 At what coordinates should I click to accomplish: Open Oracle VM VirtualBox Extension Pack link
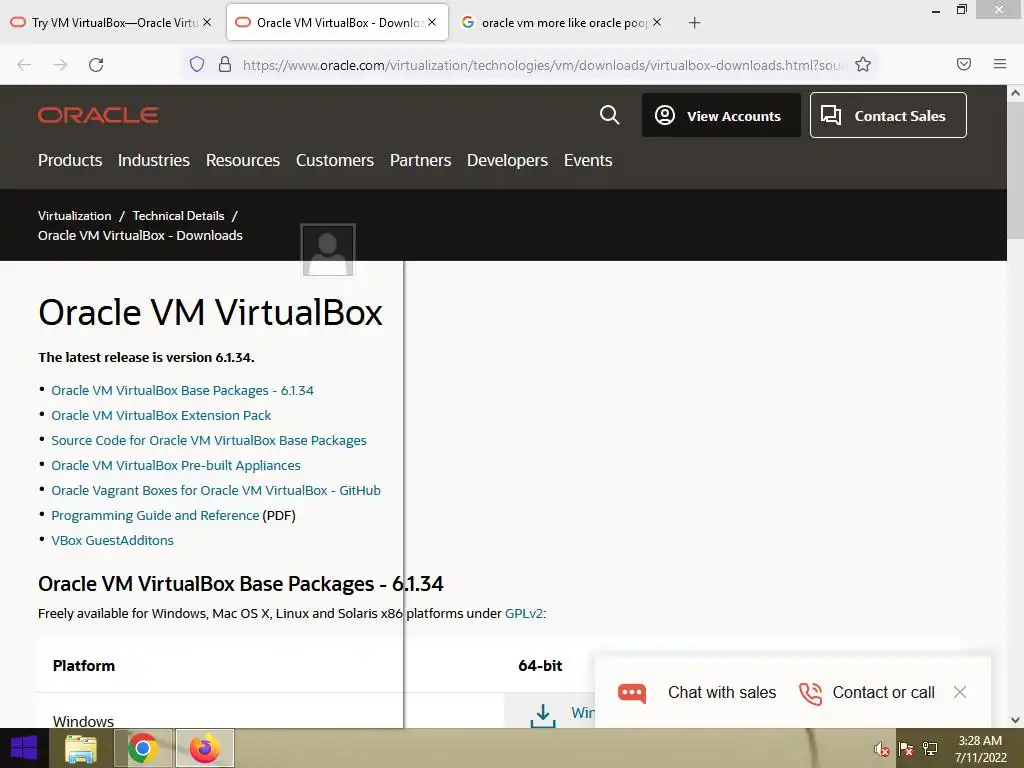coord(161,415)
